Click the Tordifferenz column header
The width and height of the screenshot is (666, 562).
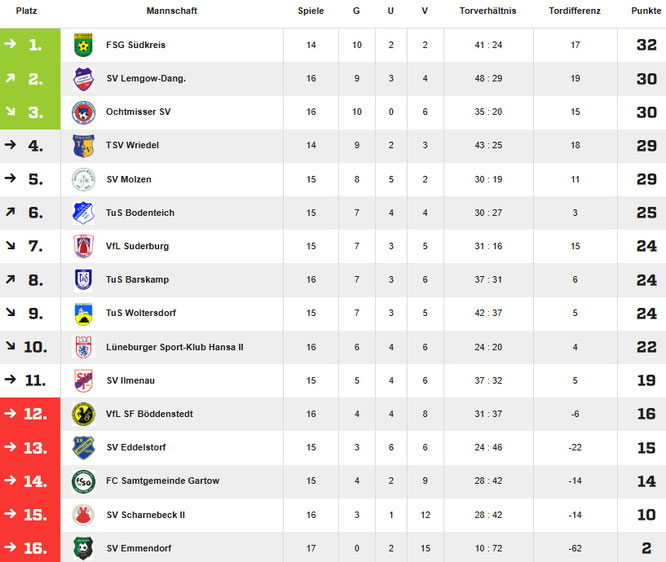575,11
